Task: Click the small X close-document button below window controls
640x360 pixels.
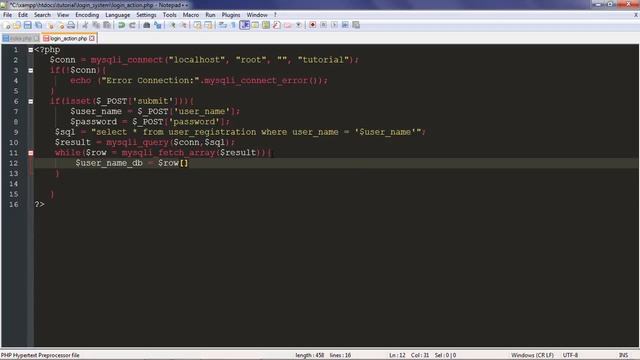Action: pos(636,15)
